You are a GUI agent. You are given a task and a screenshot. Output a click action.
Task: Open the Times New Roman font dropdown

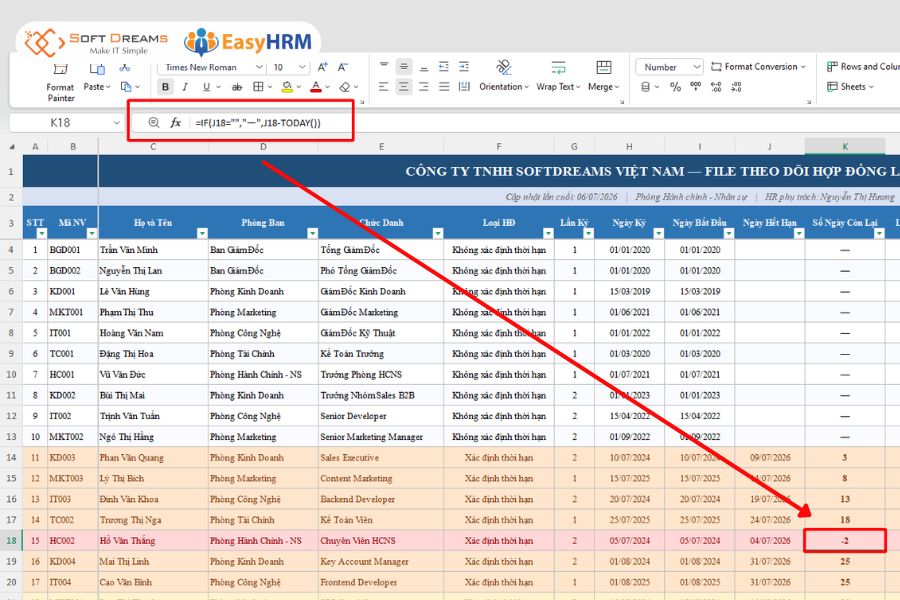pos(259,67)
